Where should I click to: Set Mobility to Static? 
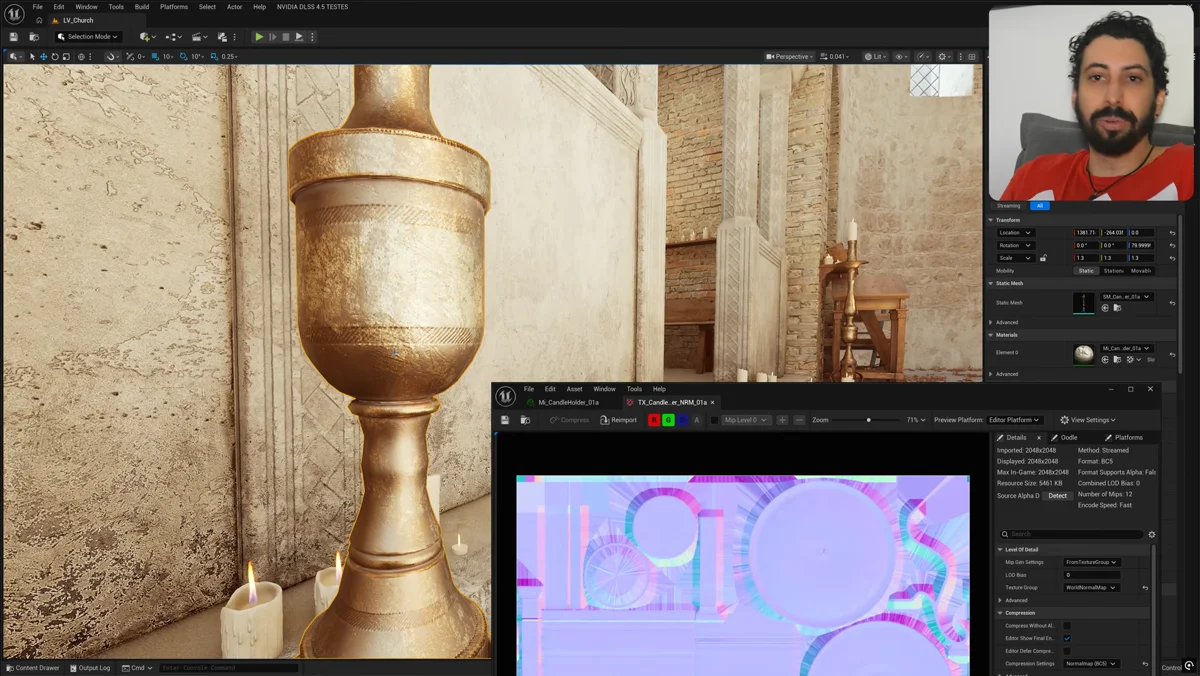[x=1086, y=271]
